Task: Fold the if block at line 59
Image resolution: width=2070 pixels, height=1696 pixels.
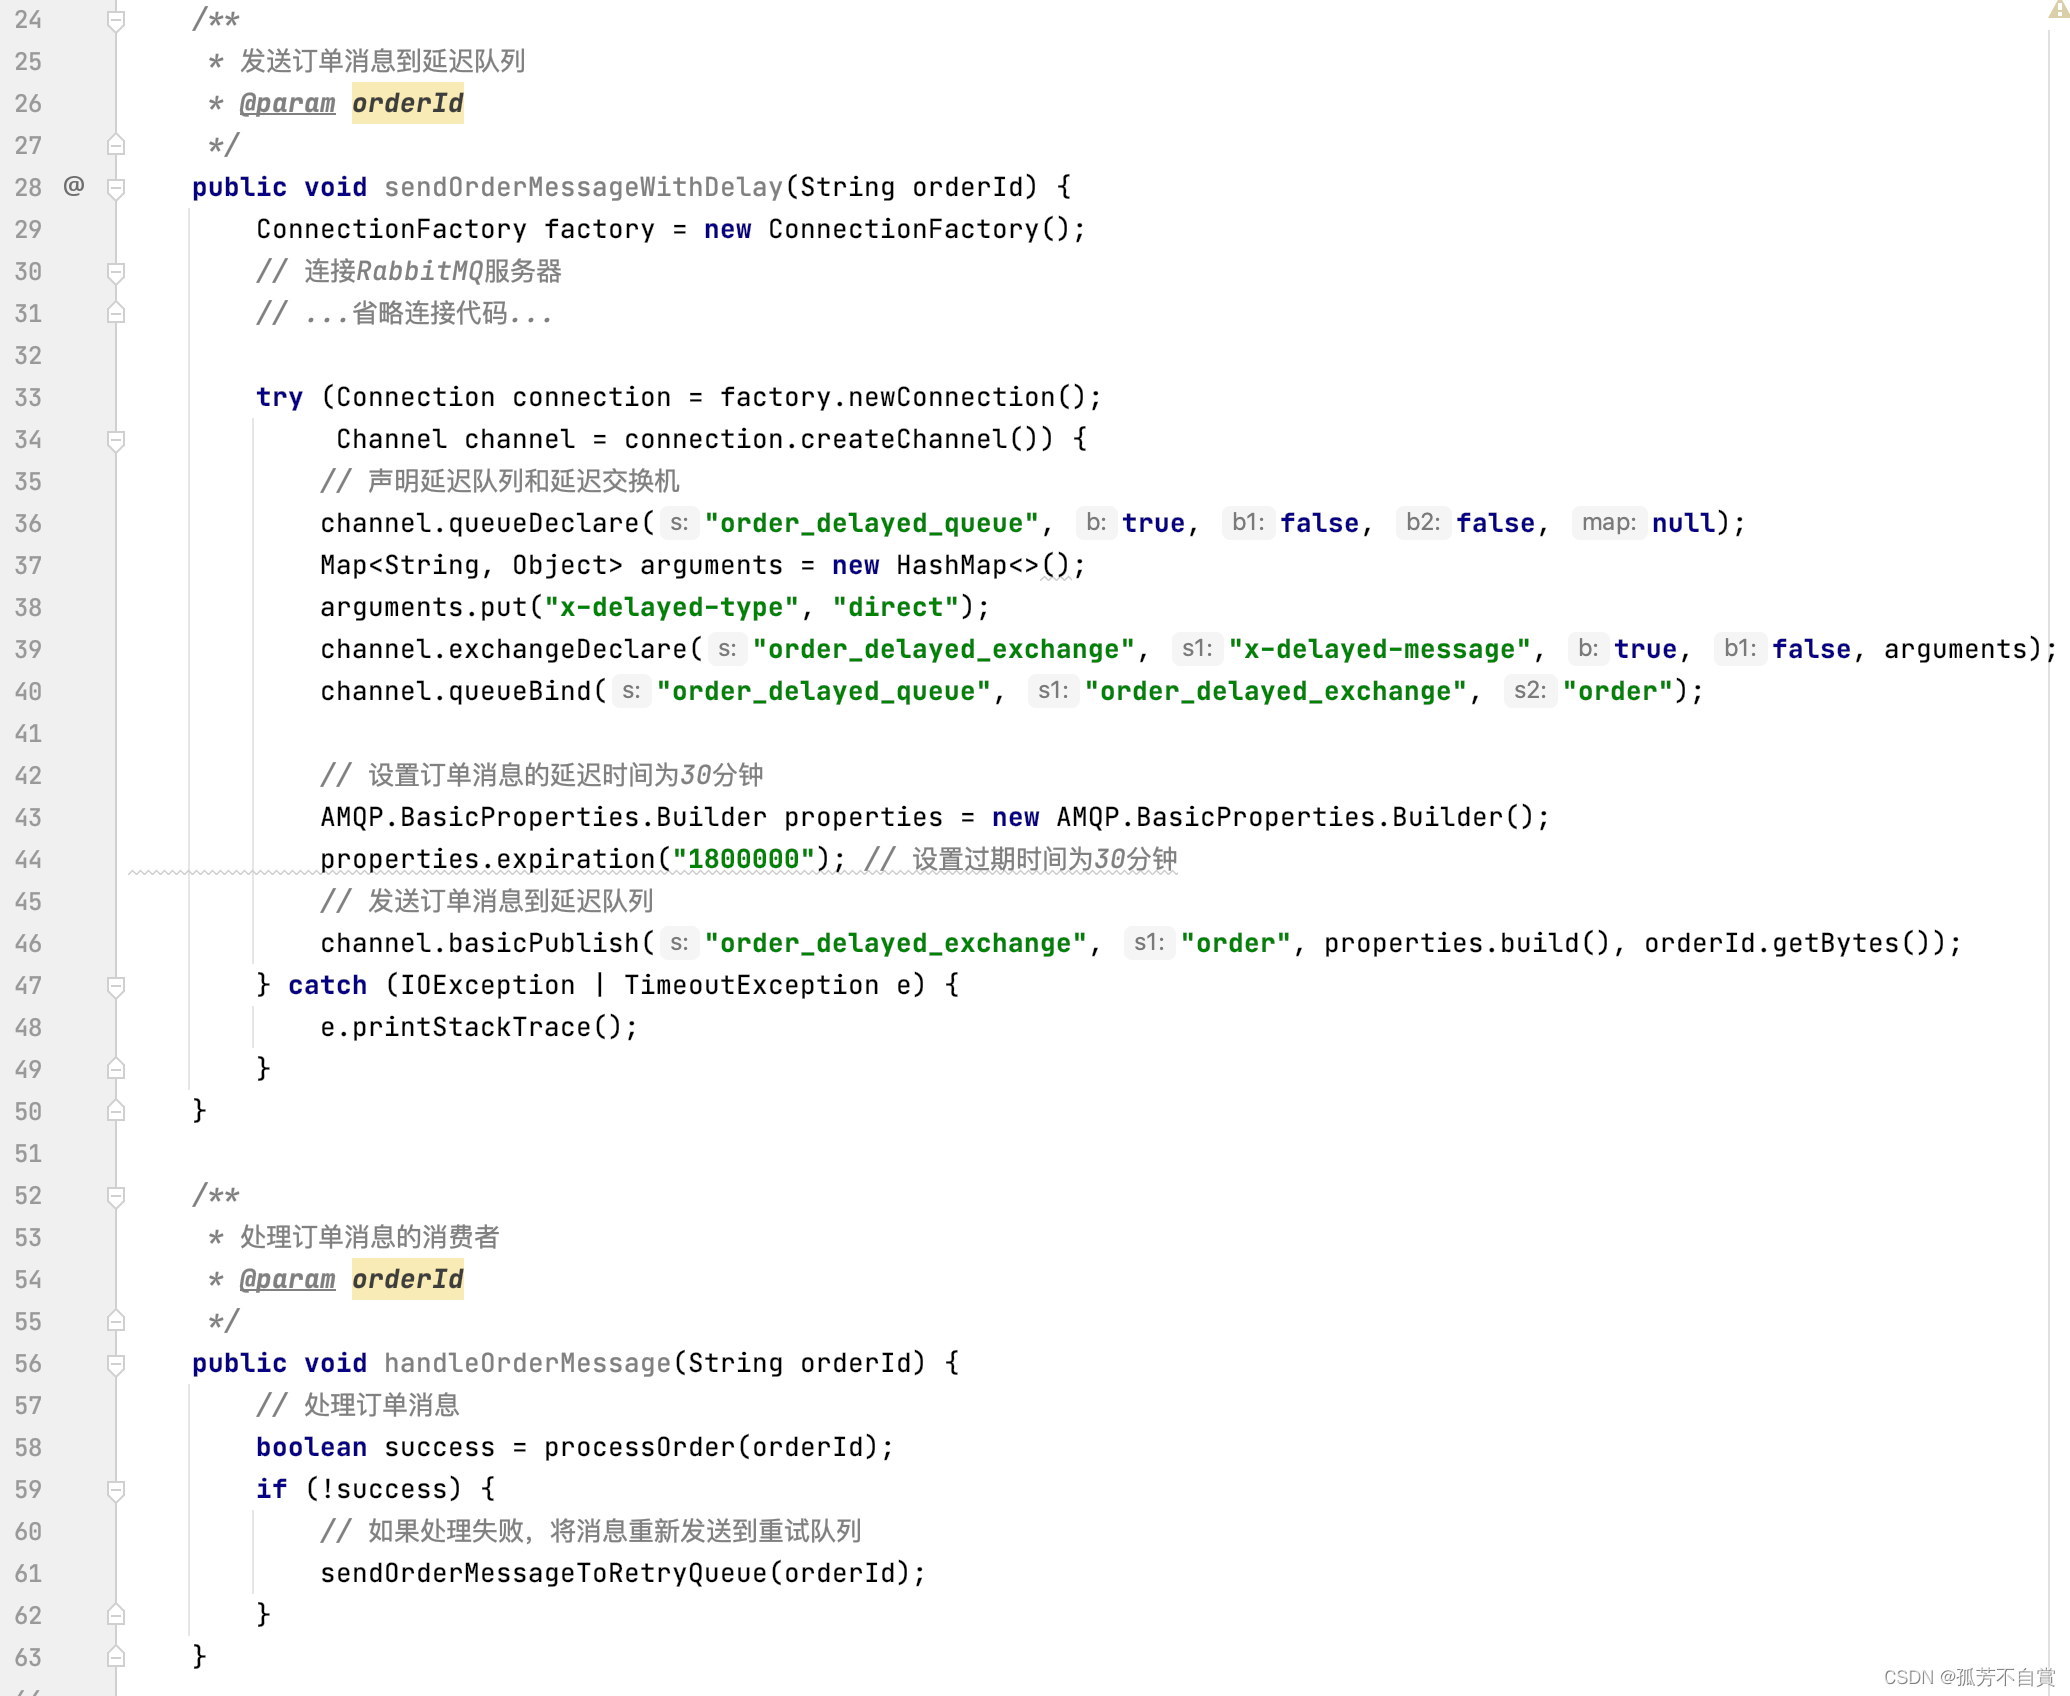Action: 116,1490
